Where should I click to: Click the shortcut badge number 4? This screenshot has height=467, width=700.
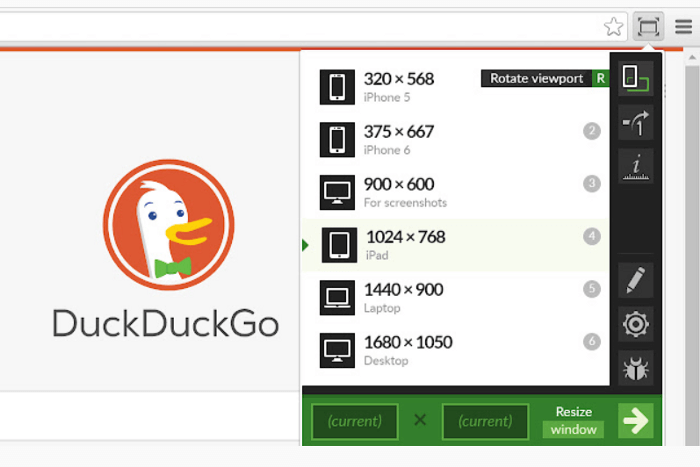coord(592,236)
